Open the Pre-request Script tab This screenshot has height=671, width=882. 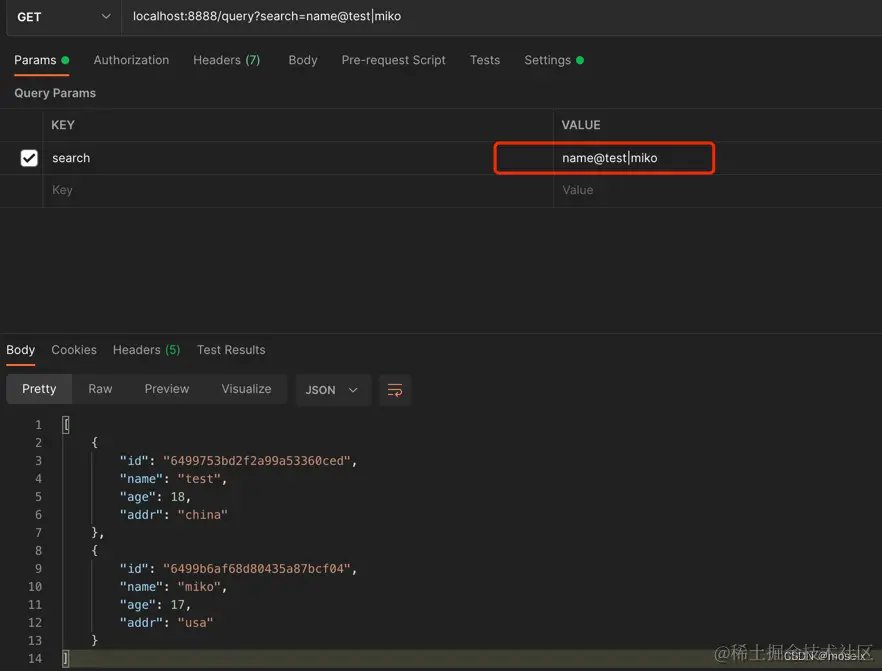point(393,60)
